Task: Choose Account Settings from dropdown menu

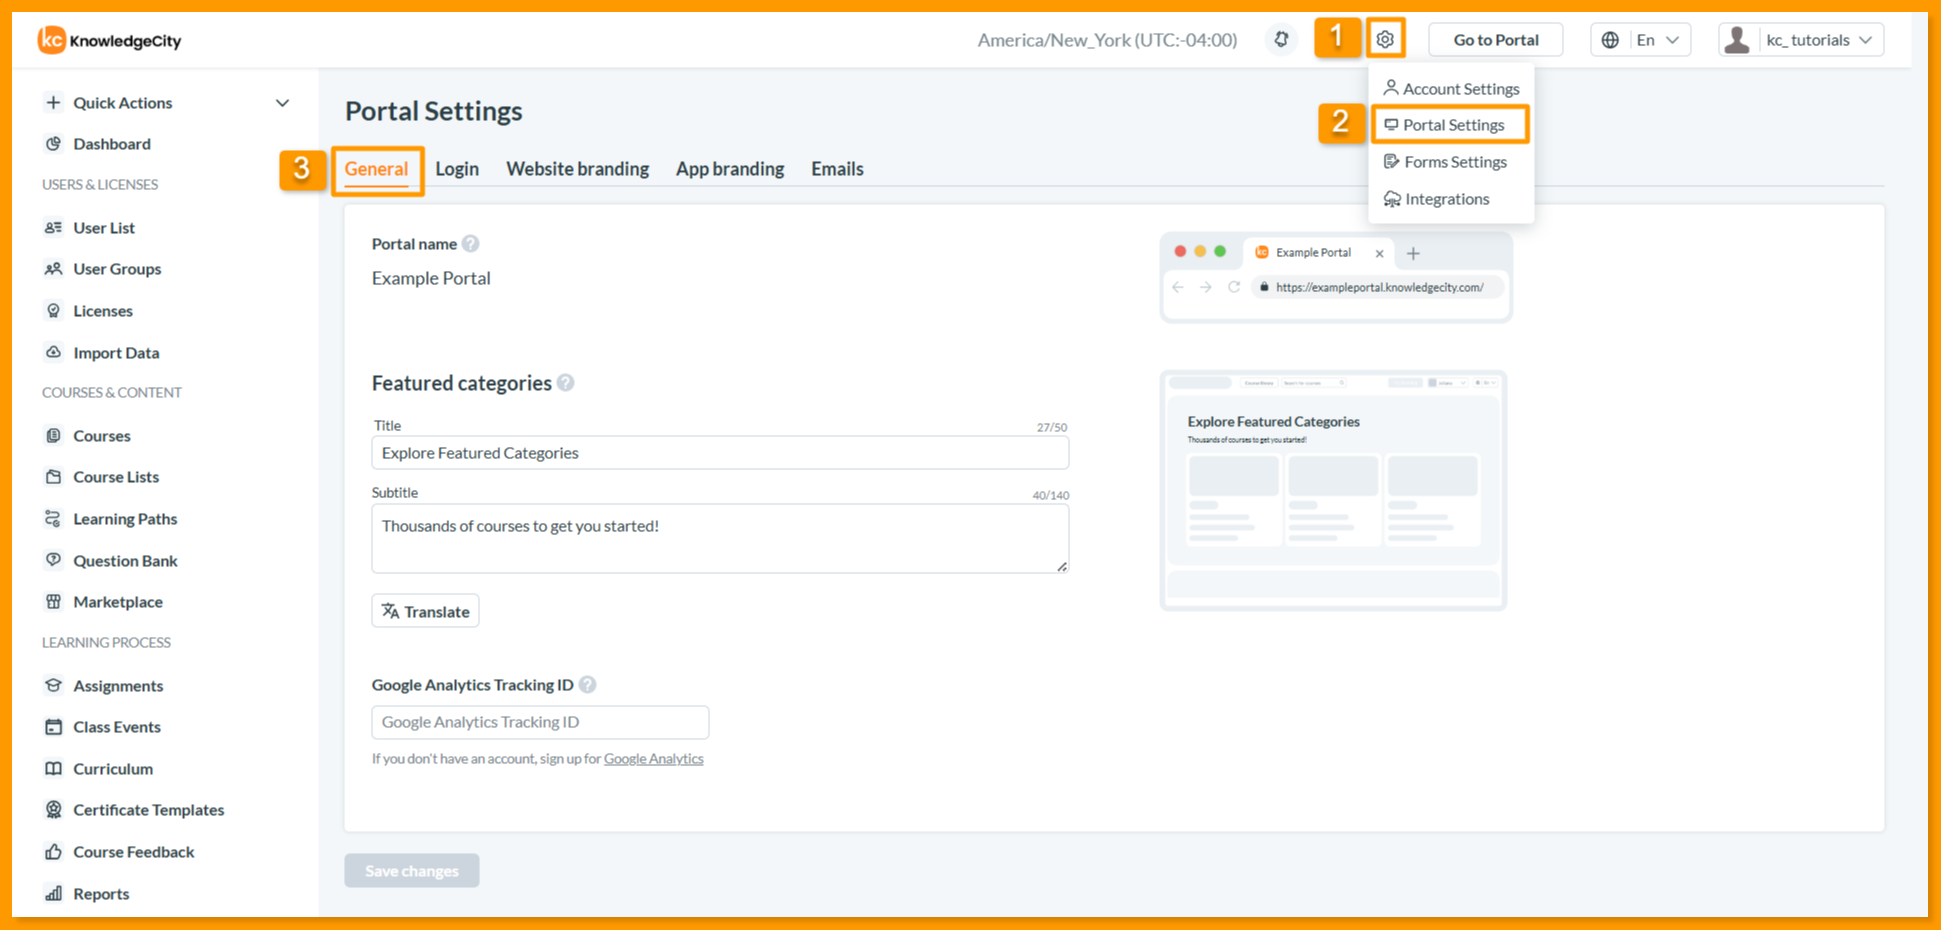Action: tap(1451, 88)
